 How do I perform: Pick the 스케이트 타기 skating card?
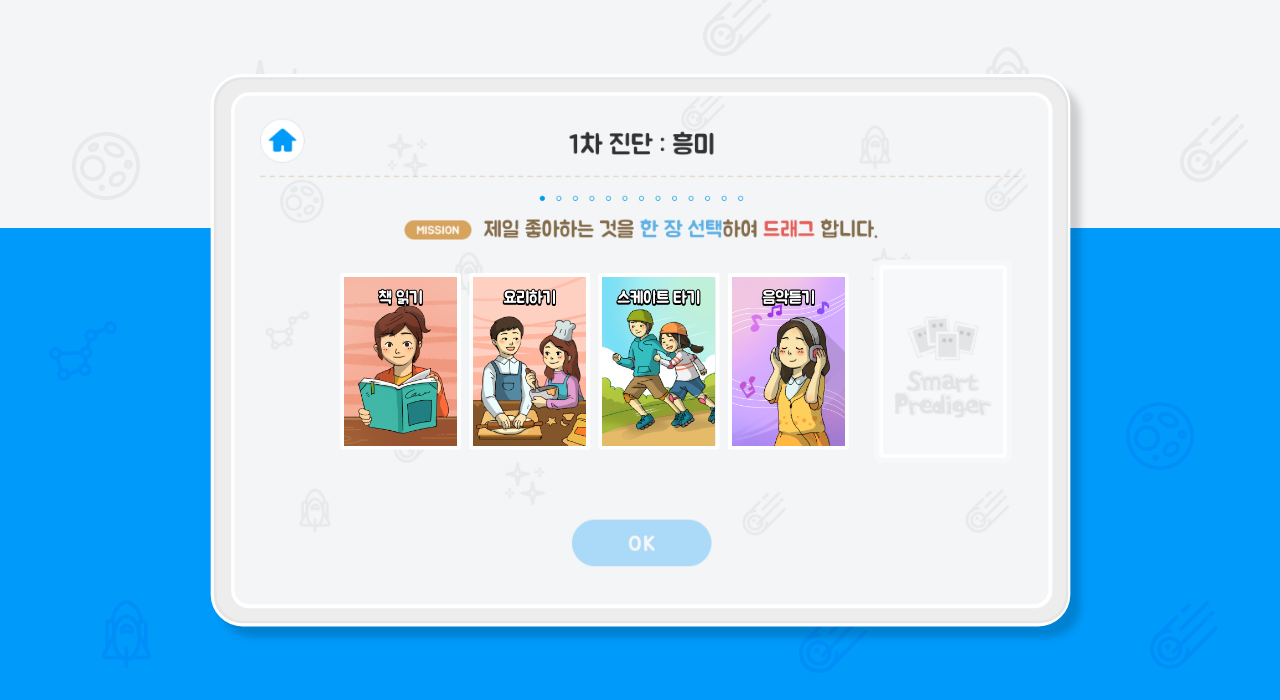[x=659, y=361]
